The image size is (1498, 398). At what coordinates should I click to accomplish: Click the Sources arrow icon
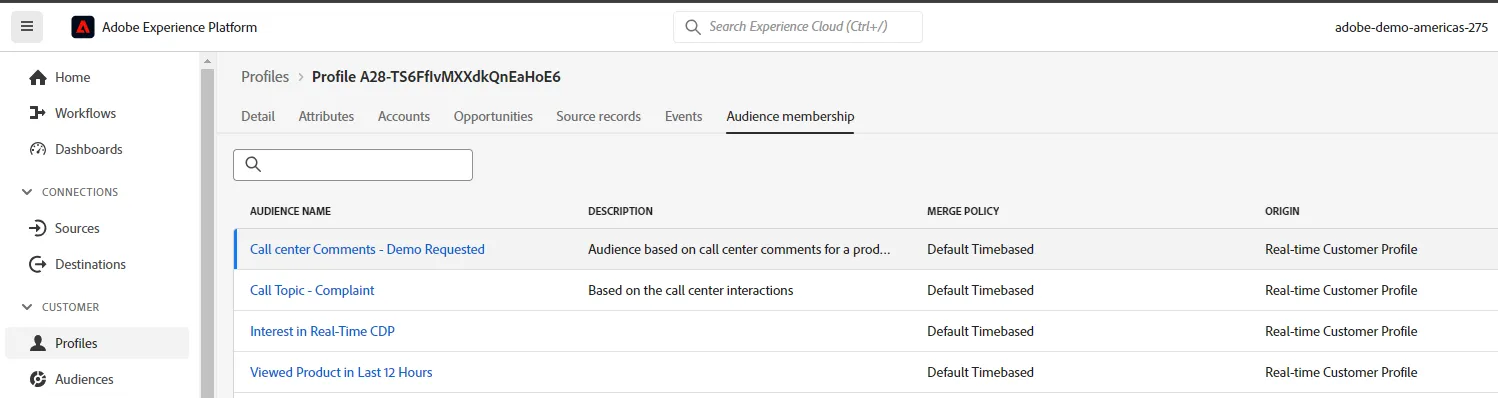tap(39, 228)
